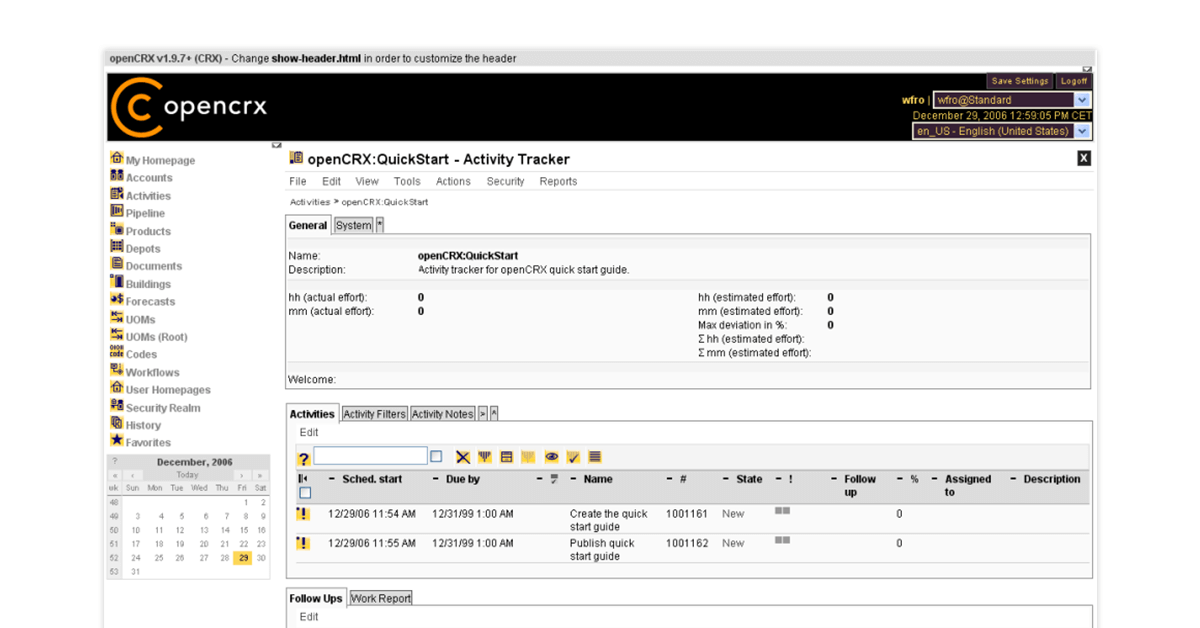Open the Depots section
Image resolution: width=1200 pixels, height=628 pixels.
coord(136,249)
